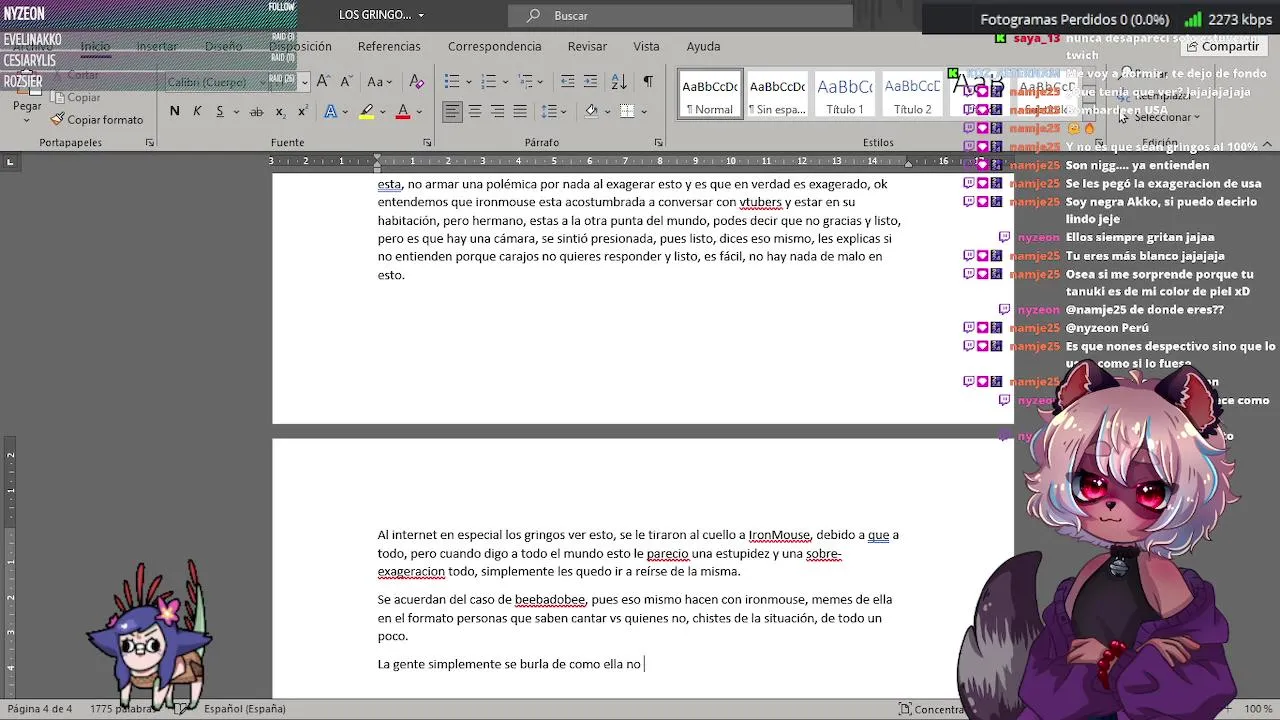Expand the font color dropdown arrow
The height and width of the screenshot is (720, 1280).
click(x=418, y=112)
